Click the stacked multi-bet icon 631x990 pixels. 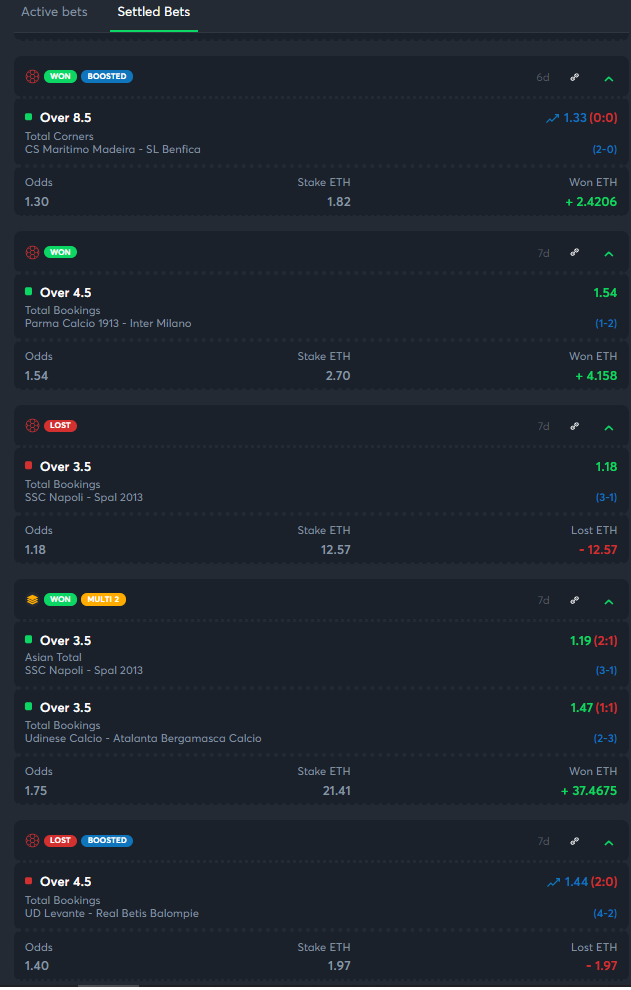(x=32, y=599)
